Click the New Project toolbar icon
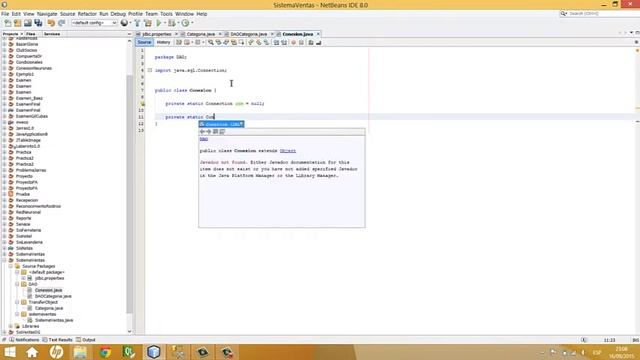The width and height of the screenshot is (640, 360). click(18, 23)
